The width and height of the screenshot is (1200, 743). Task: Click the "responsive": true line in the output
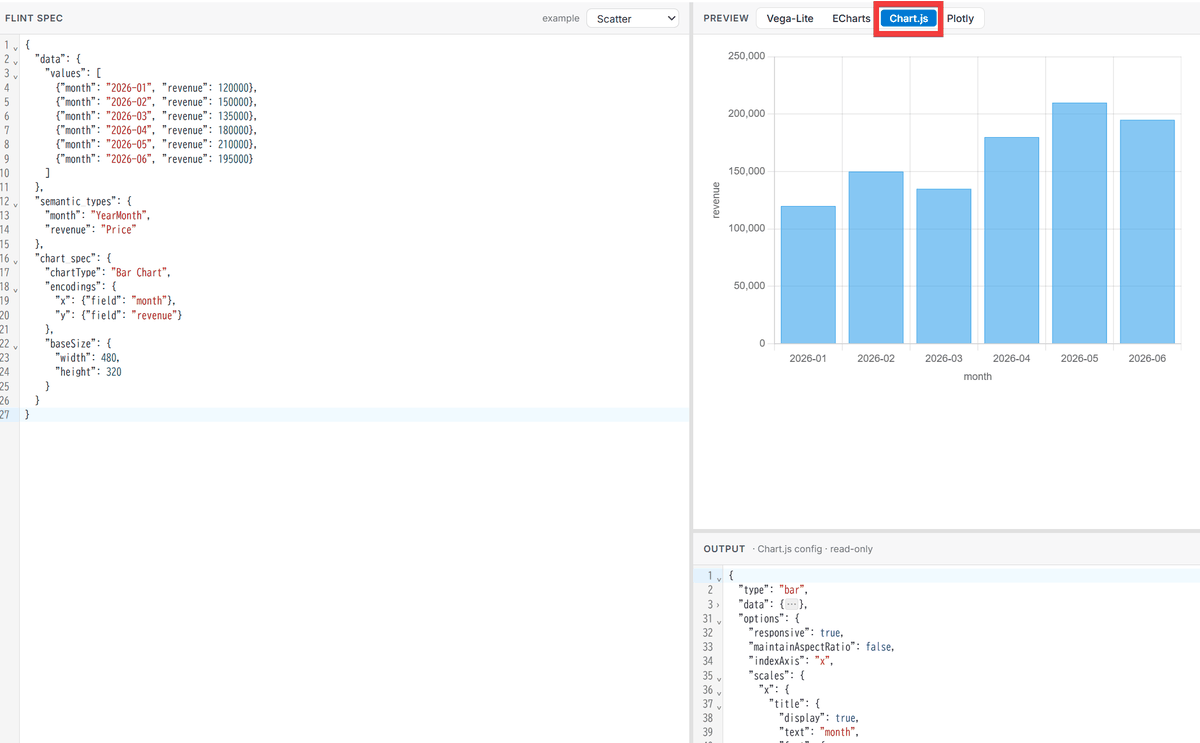pos(796,633)
